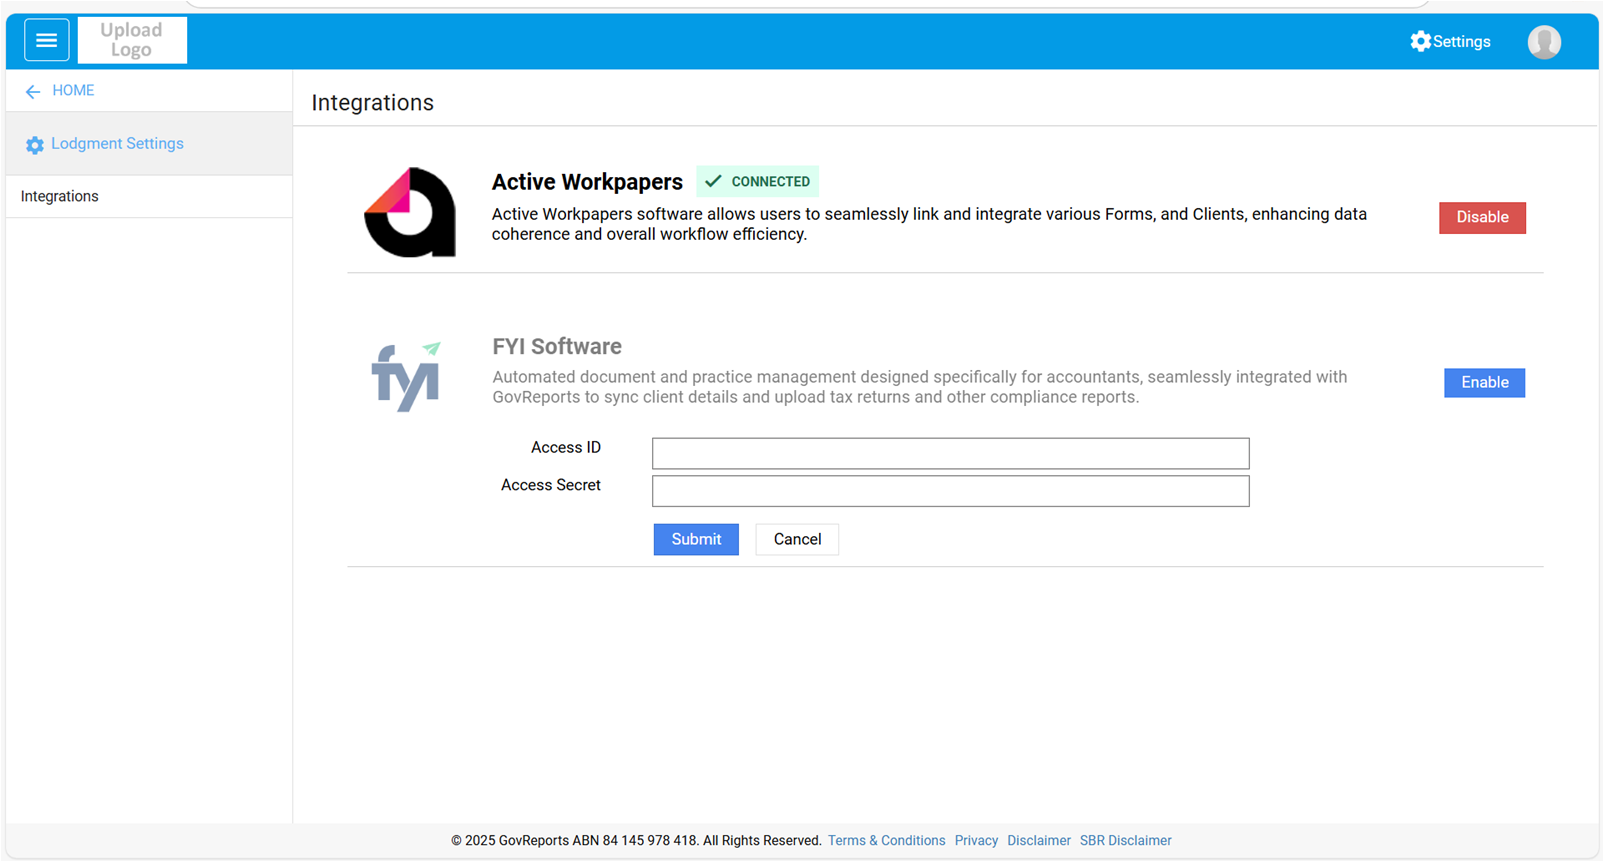Click the FYI Software heading

(x=557, y=346)
